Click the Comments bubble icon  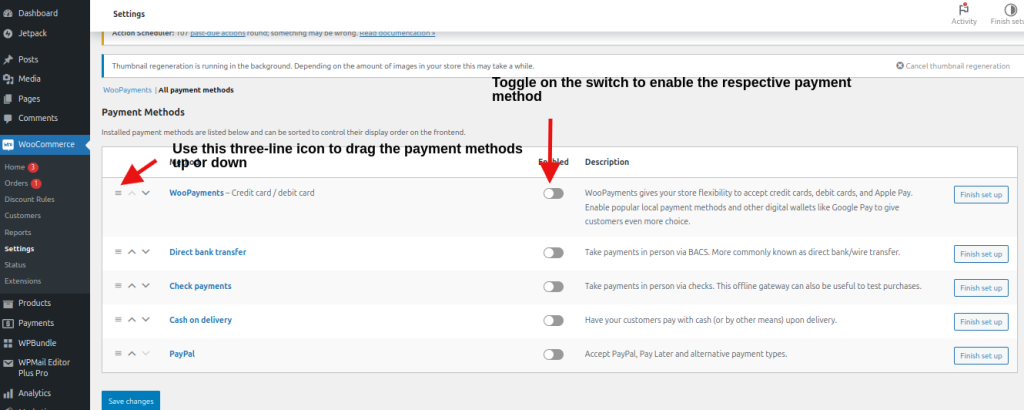click(8, 119)
